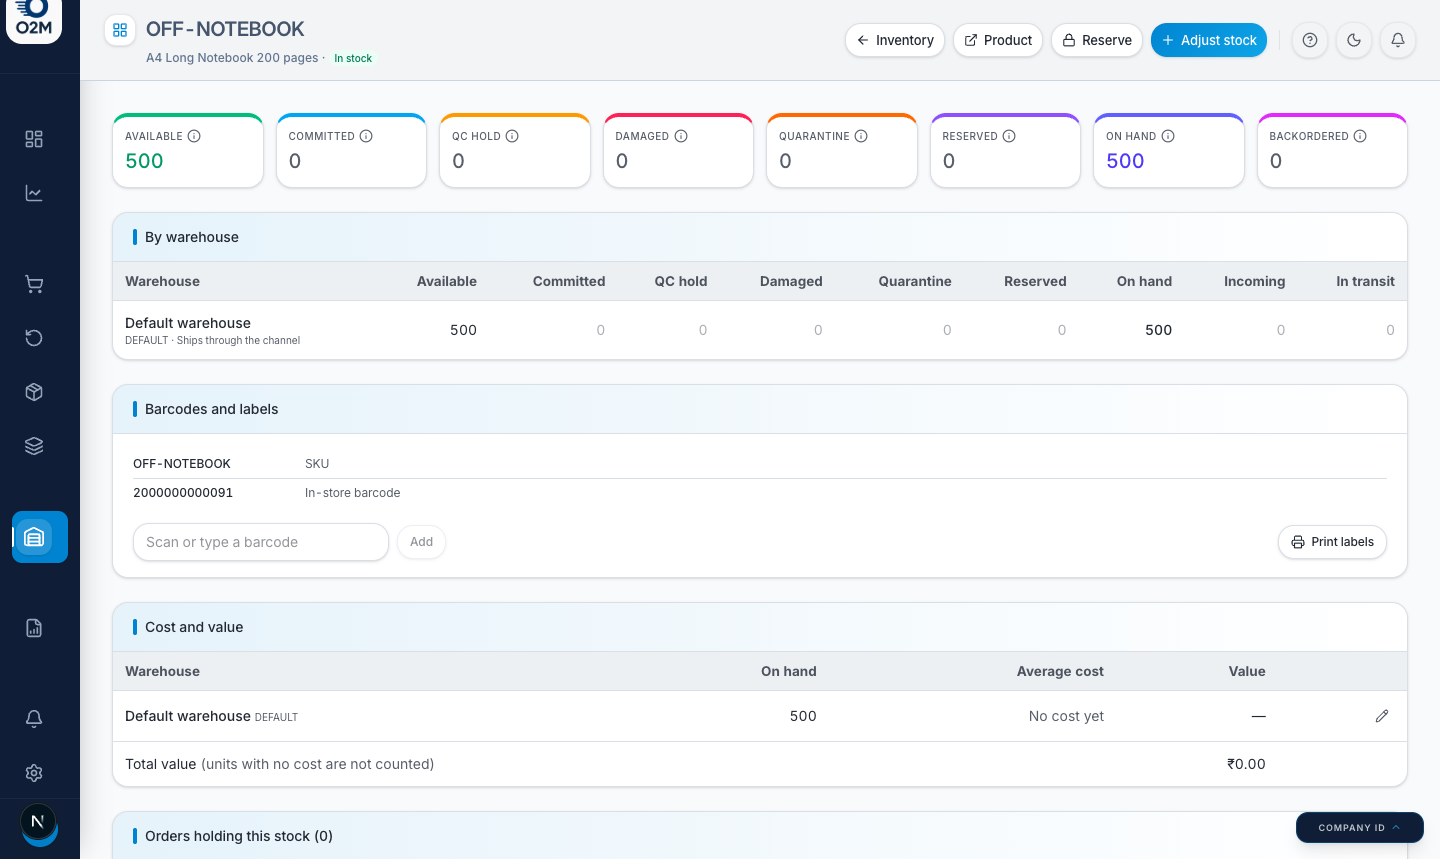This screenshot has width=1440, height=859.
Task: Open the shopping cart sidebar icon
Action: 34,285
